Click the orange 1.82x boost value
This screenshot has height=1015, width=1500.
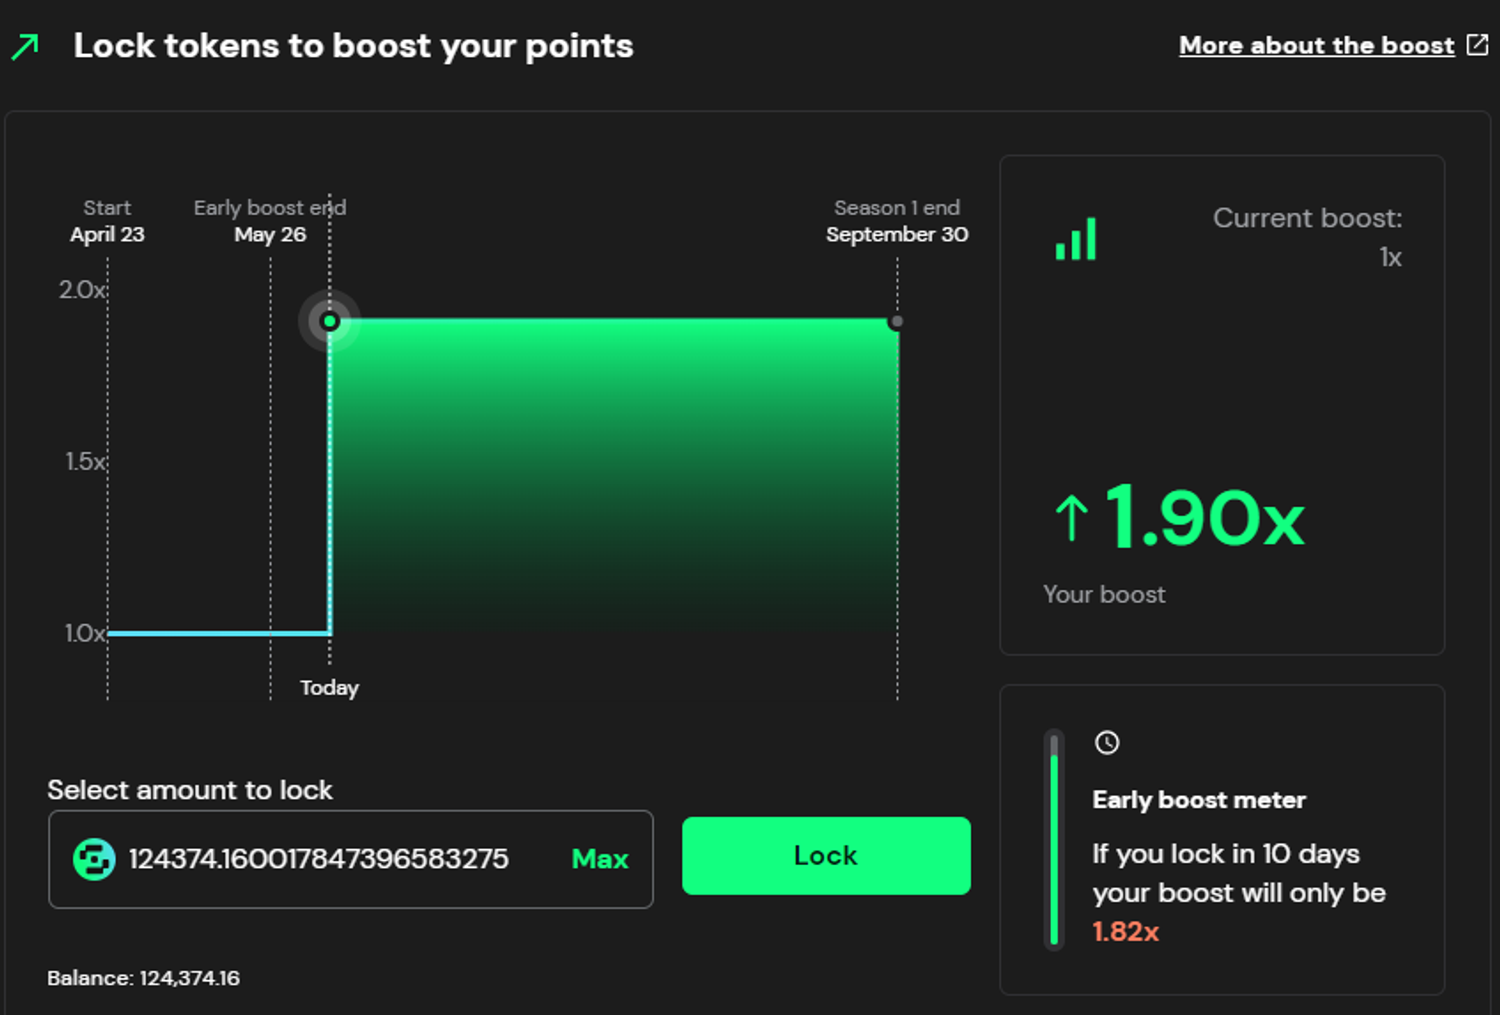click(1126, 932)
